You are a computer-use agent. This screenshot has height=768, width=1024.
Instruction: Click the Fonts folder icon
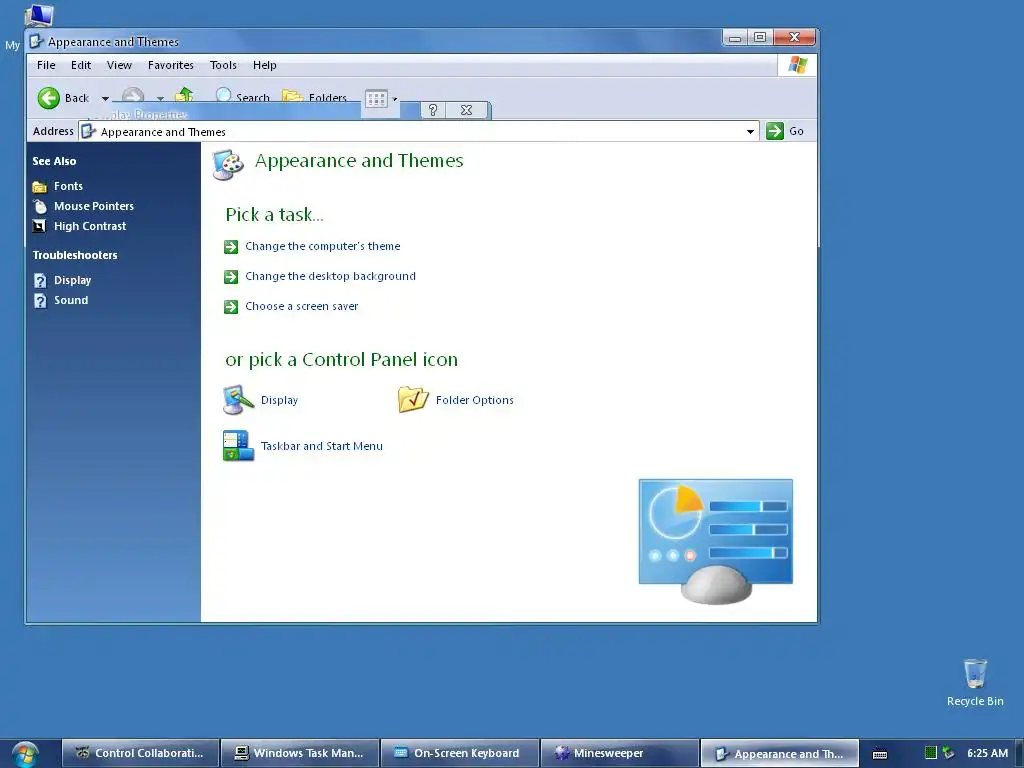pyautogui.click(x=40, y=187)
